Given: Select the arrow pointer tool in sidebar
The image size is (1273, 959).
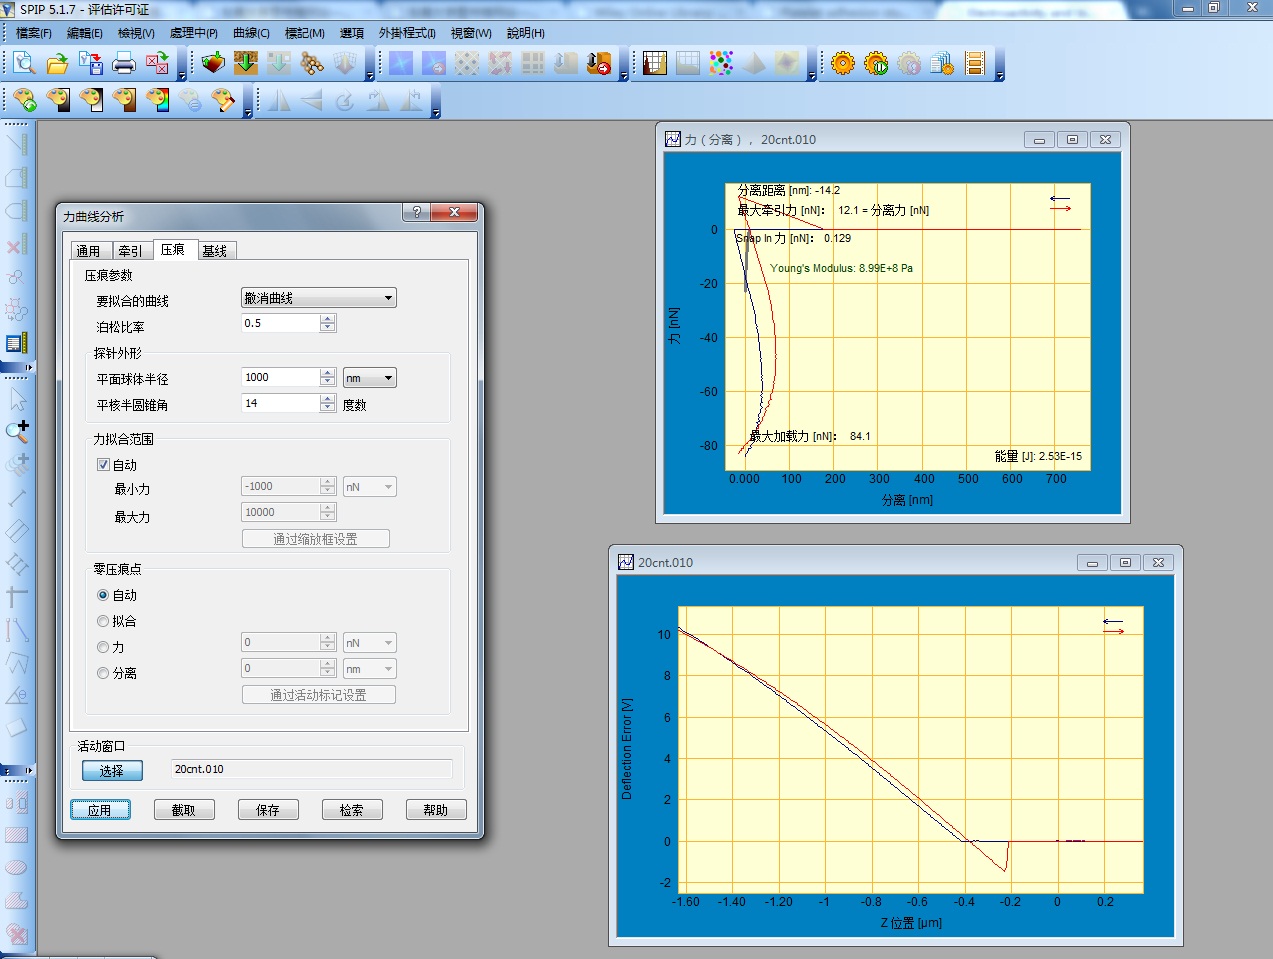Looking at the screenshot, I should point(17,399).
